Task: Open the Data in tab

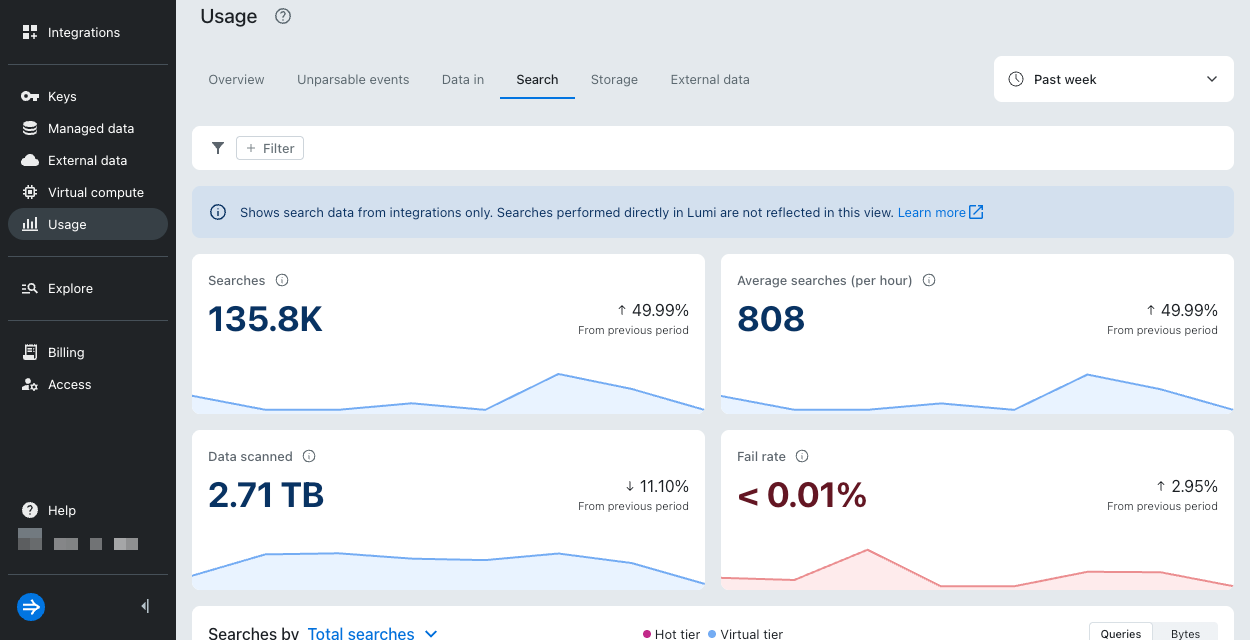Action: click(x=463, y=79)
